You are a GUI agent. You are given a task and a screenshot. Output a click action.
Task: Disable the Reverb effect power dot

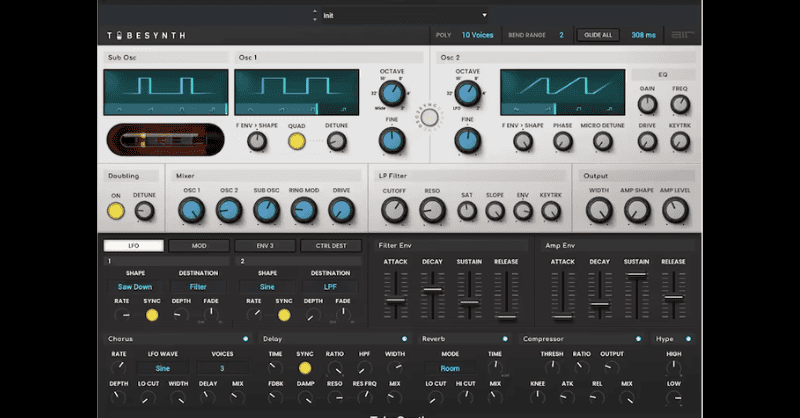505,339
